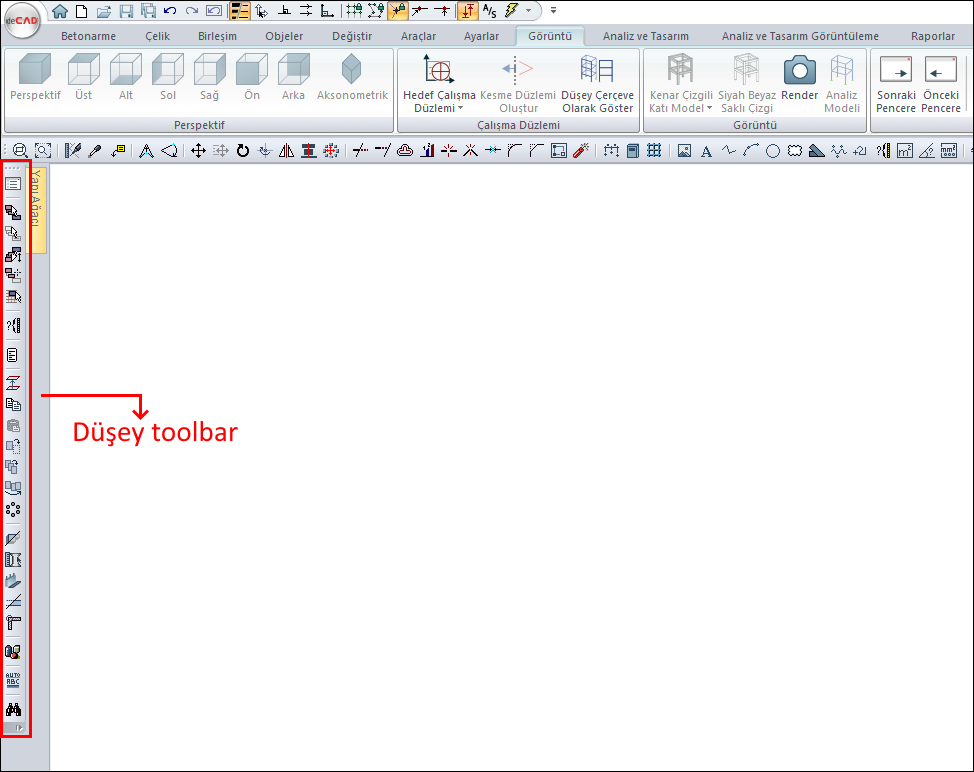This screenshot has width=974, height=772.
Task: Switch to the Çelik tab
Action: coord(157,36)
